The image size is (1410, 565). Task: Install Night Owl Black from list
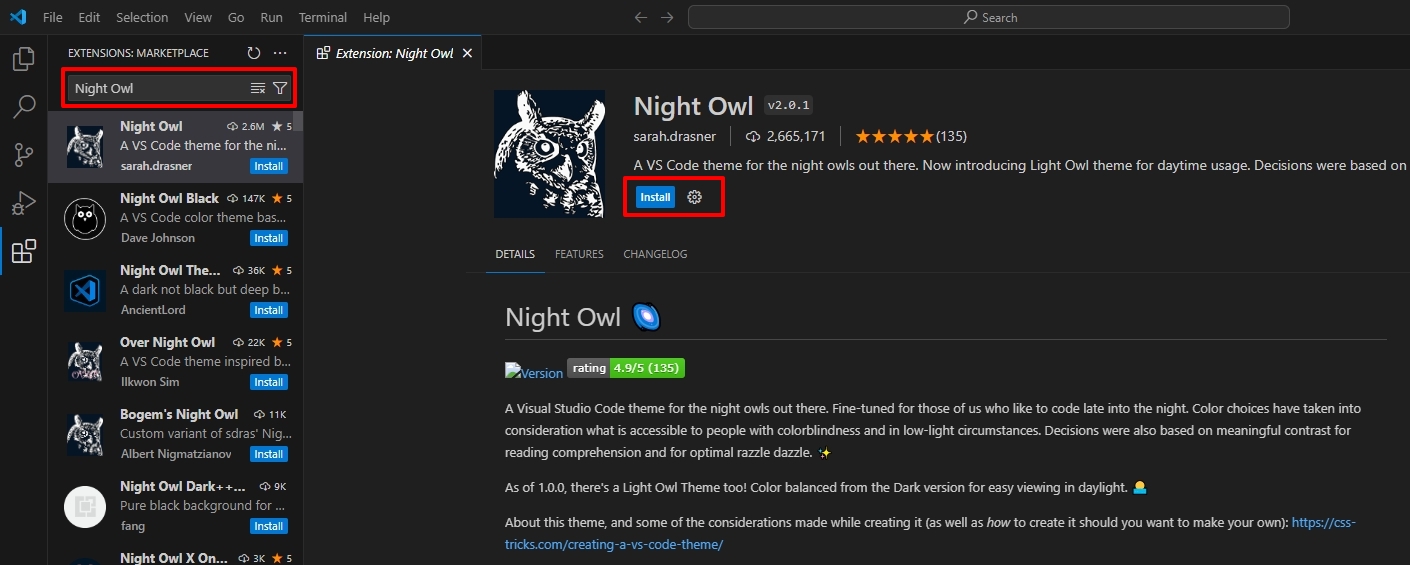coord(268,238)
